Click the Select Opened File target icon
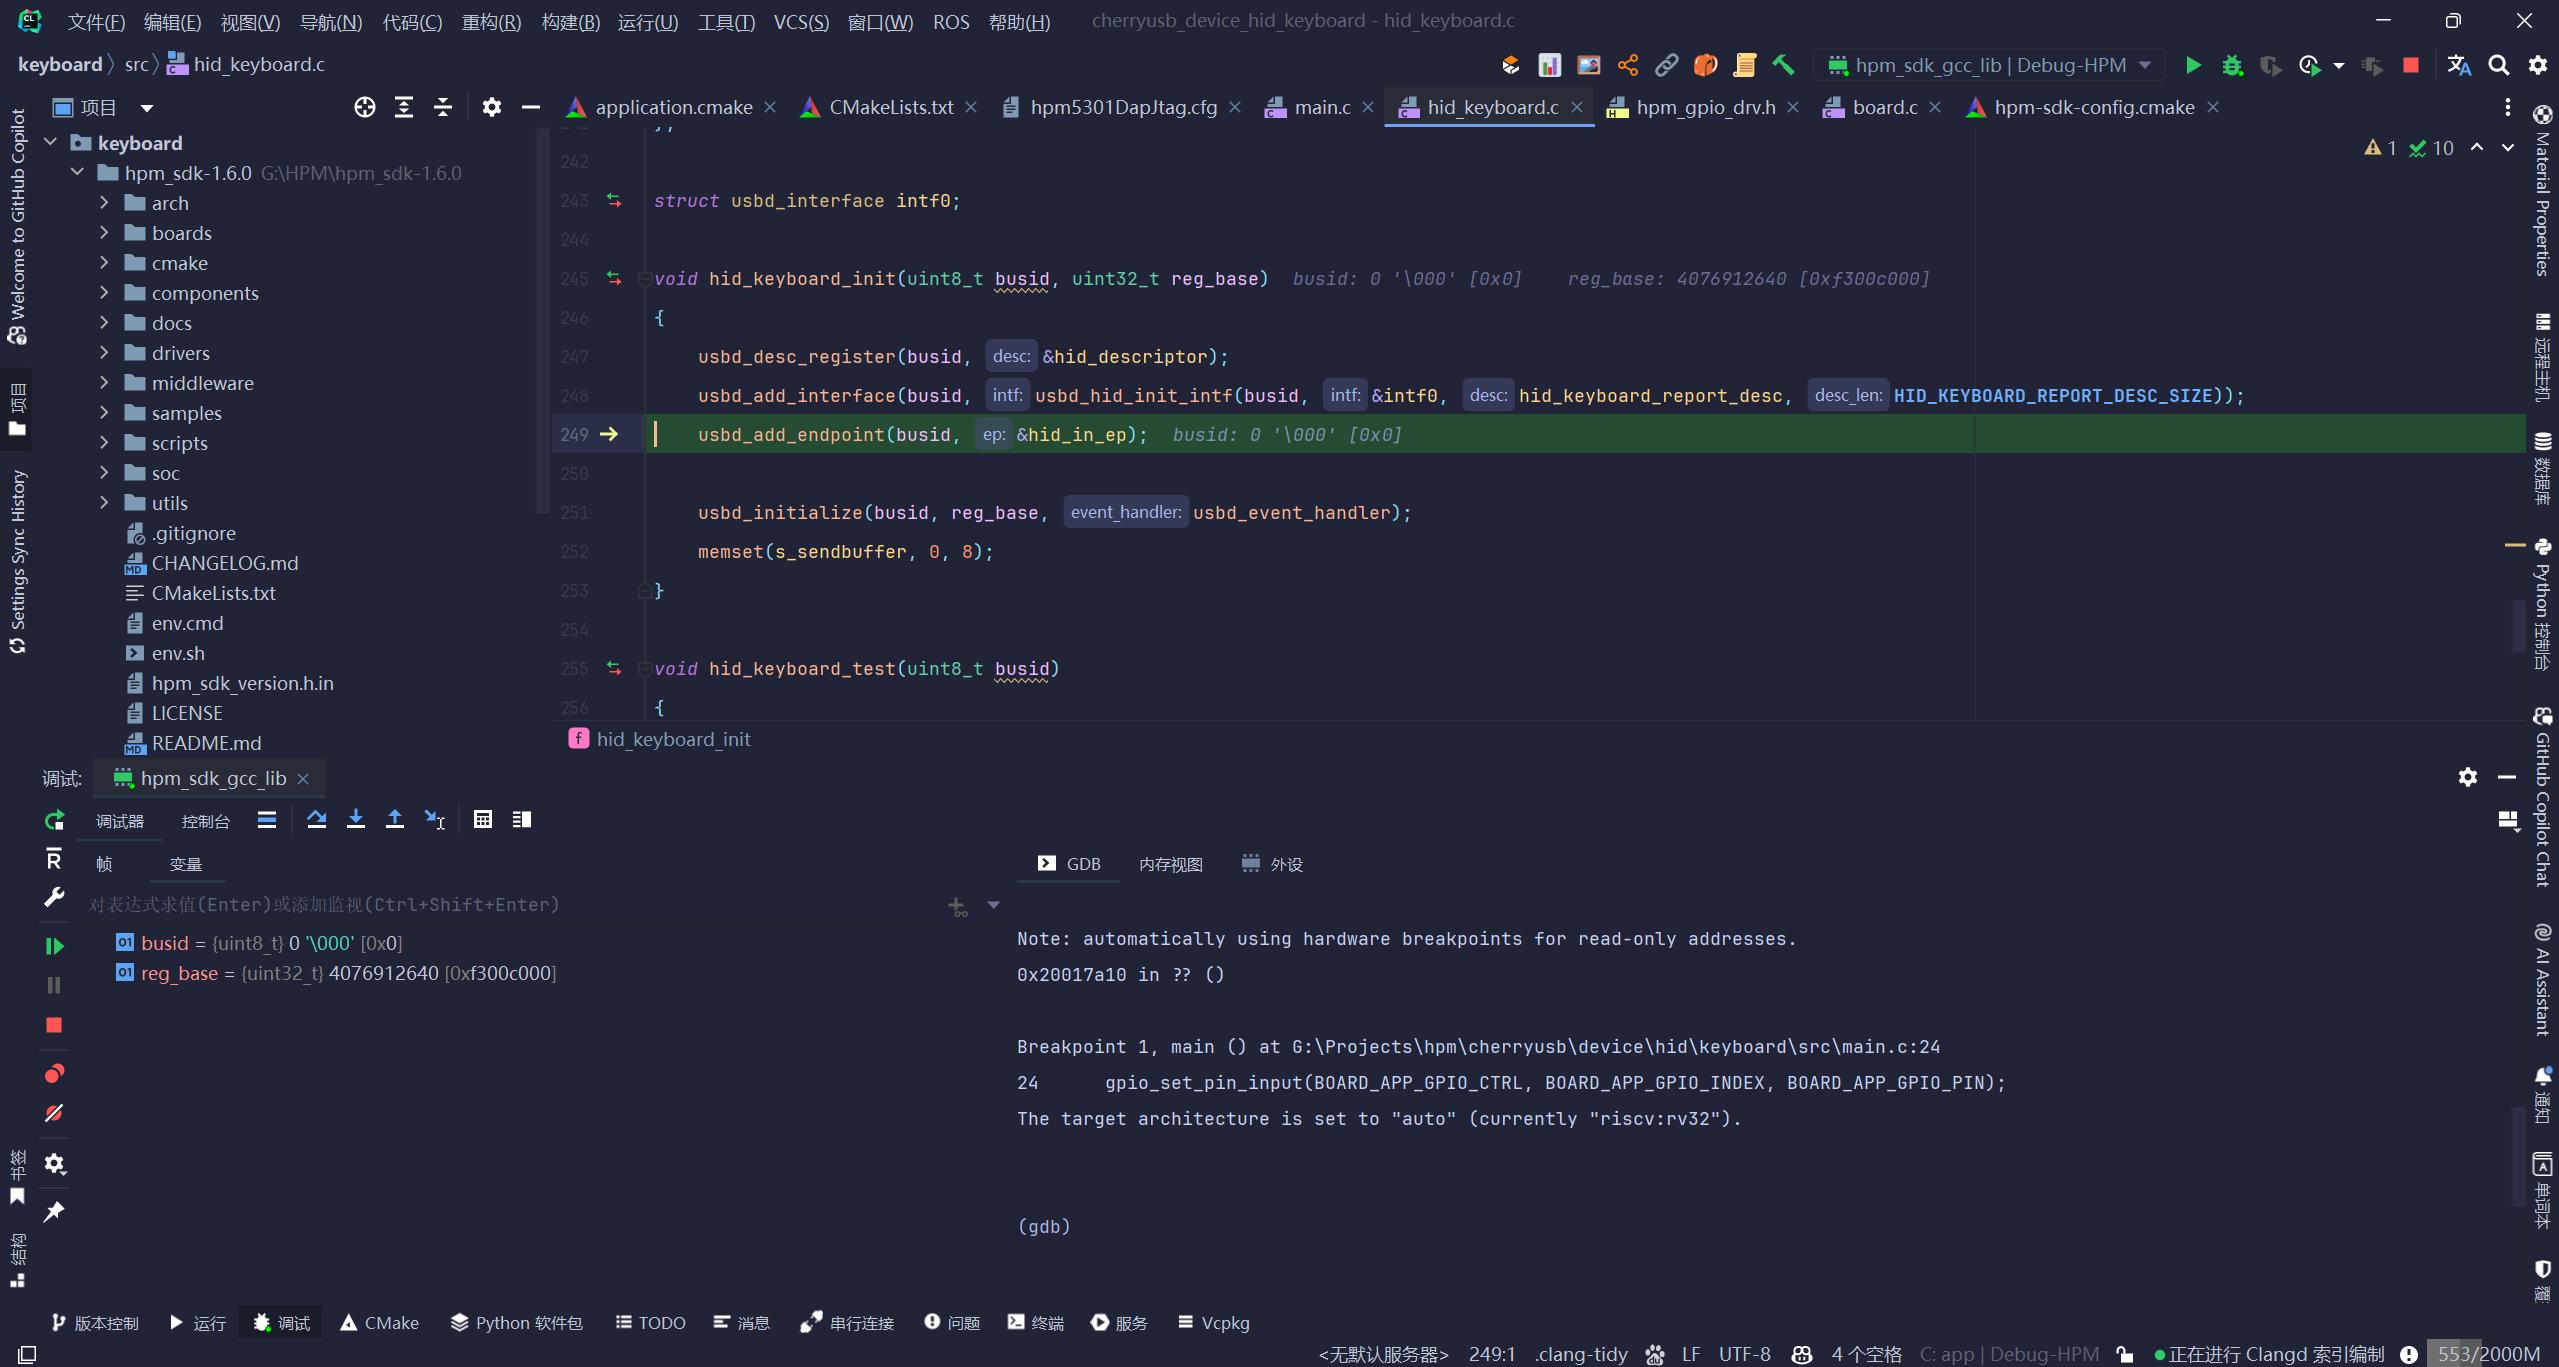 [364, 107]
